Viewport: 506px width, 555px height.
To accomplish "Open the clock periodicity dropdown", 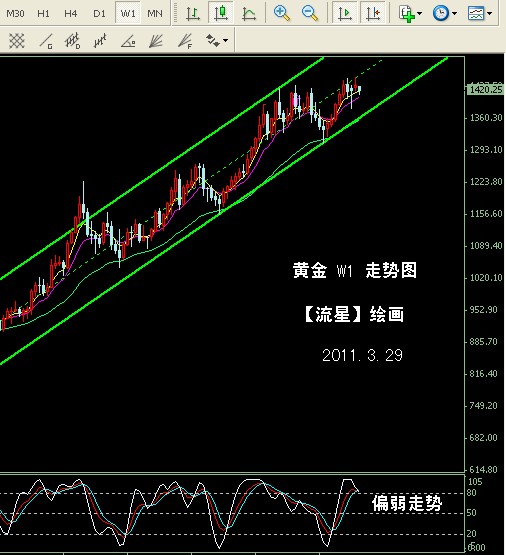I will [444, 13].
